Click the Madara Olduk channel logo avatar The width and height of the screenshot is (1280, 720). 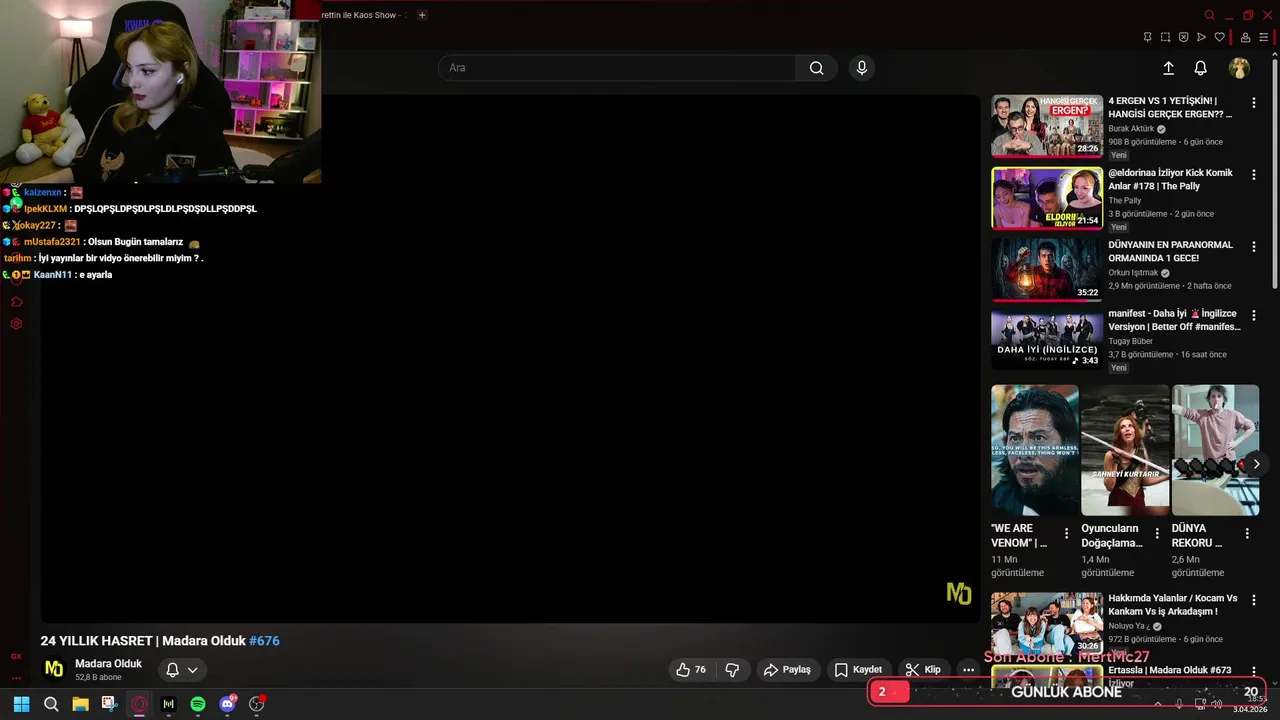point(54,669)
